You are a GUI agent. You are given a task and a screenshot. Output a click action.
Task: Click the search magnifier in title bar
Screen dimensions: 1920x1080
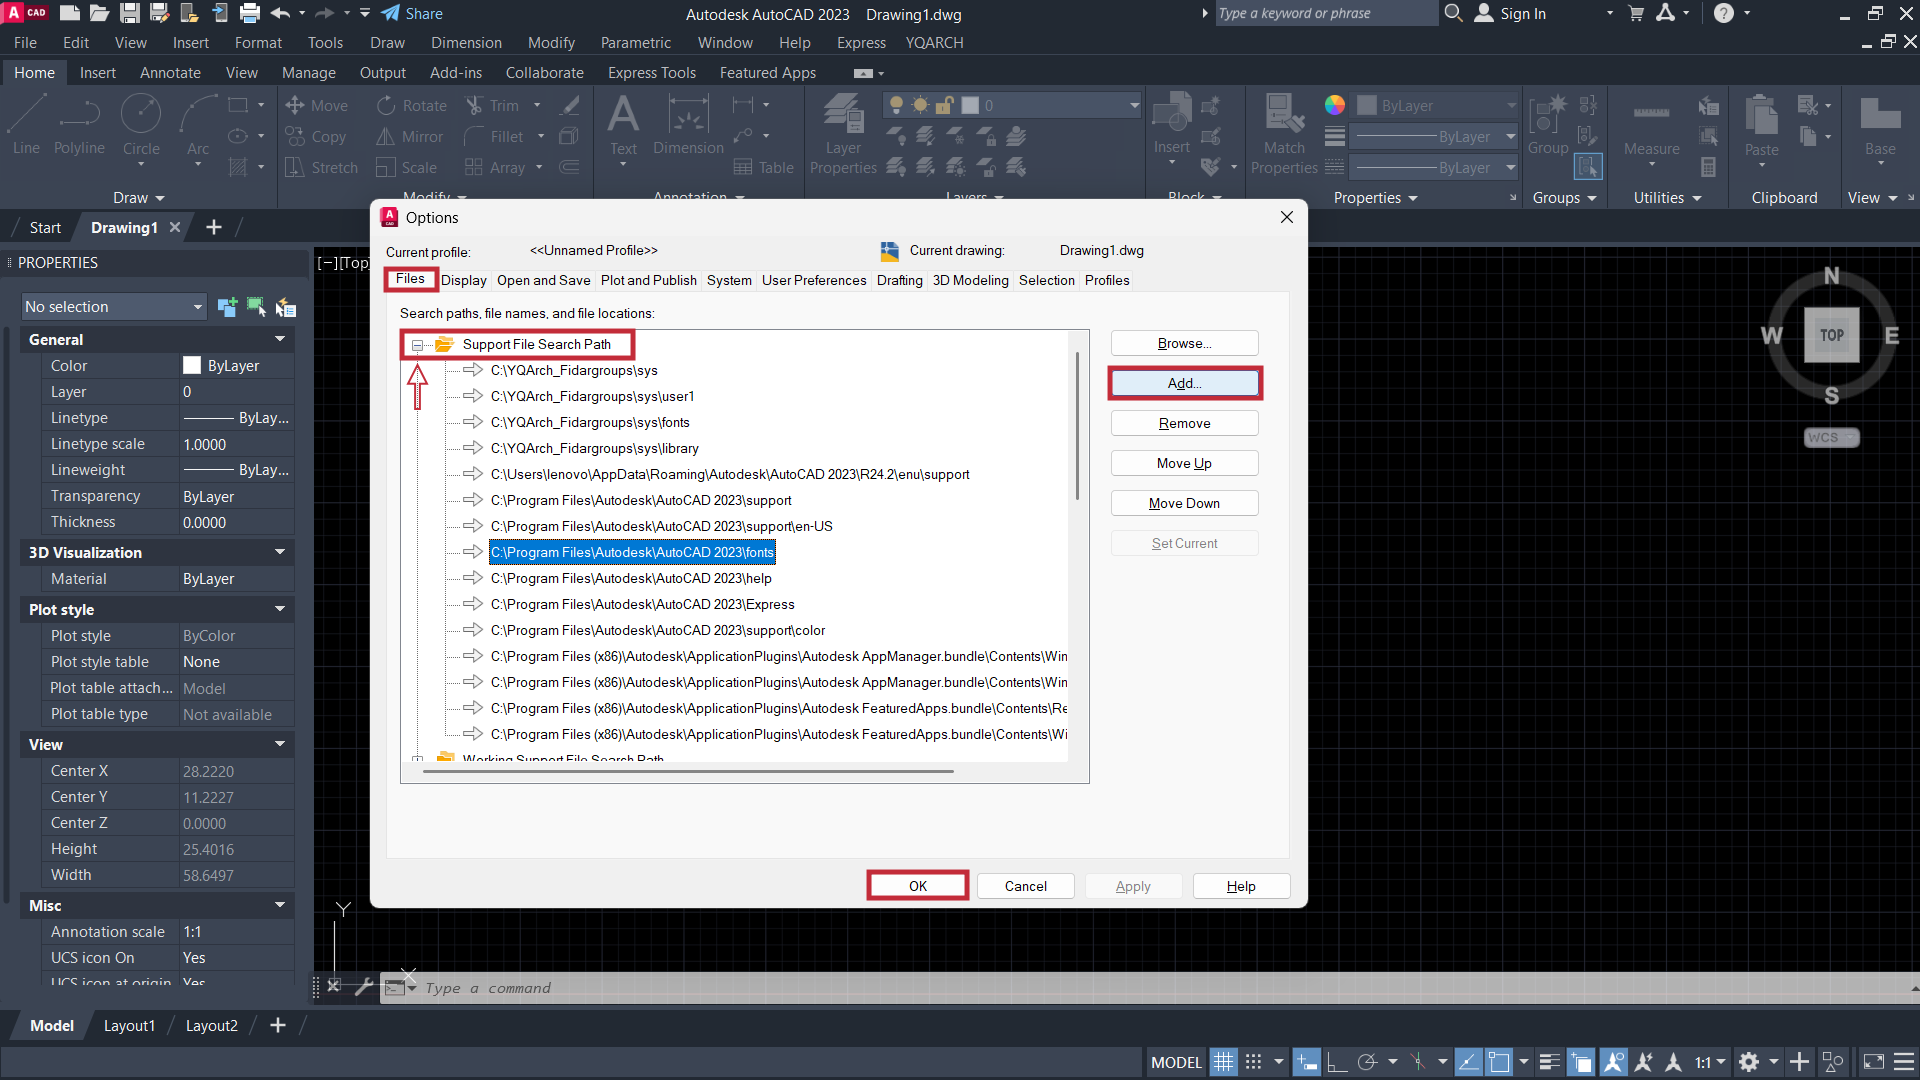point(1453,13)
